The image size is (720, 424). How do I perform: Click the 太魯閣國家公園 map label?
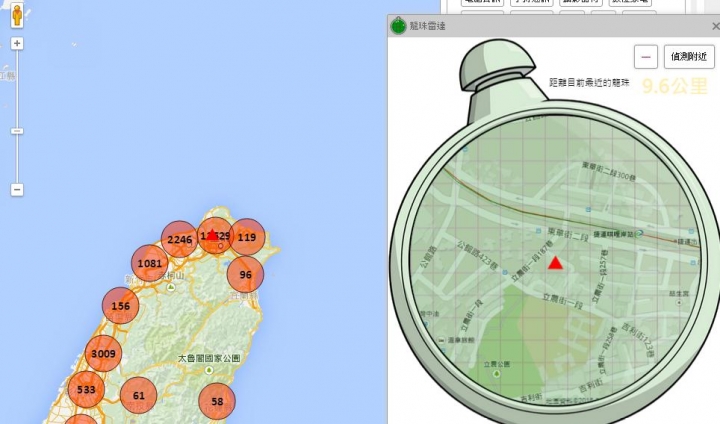pos(209,358)
